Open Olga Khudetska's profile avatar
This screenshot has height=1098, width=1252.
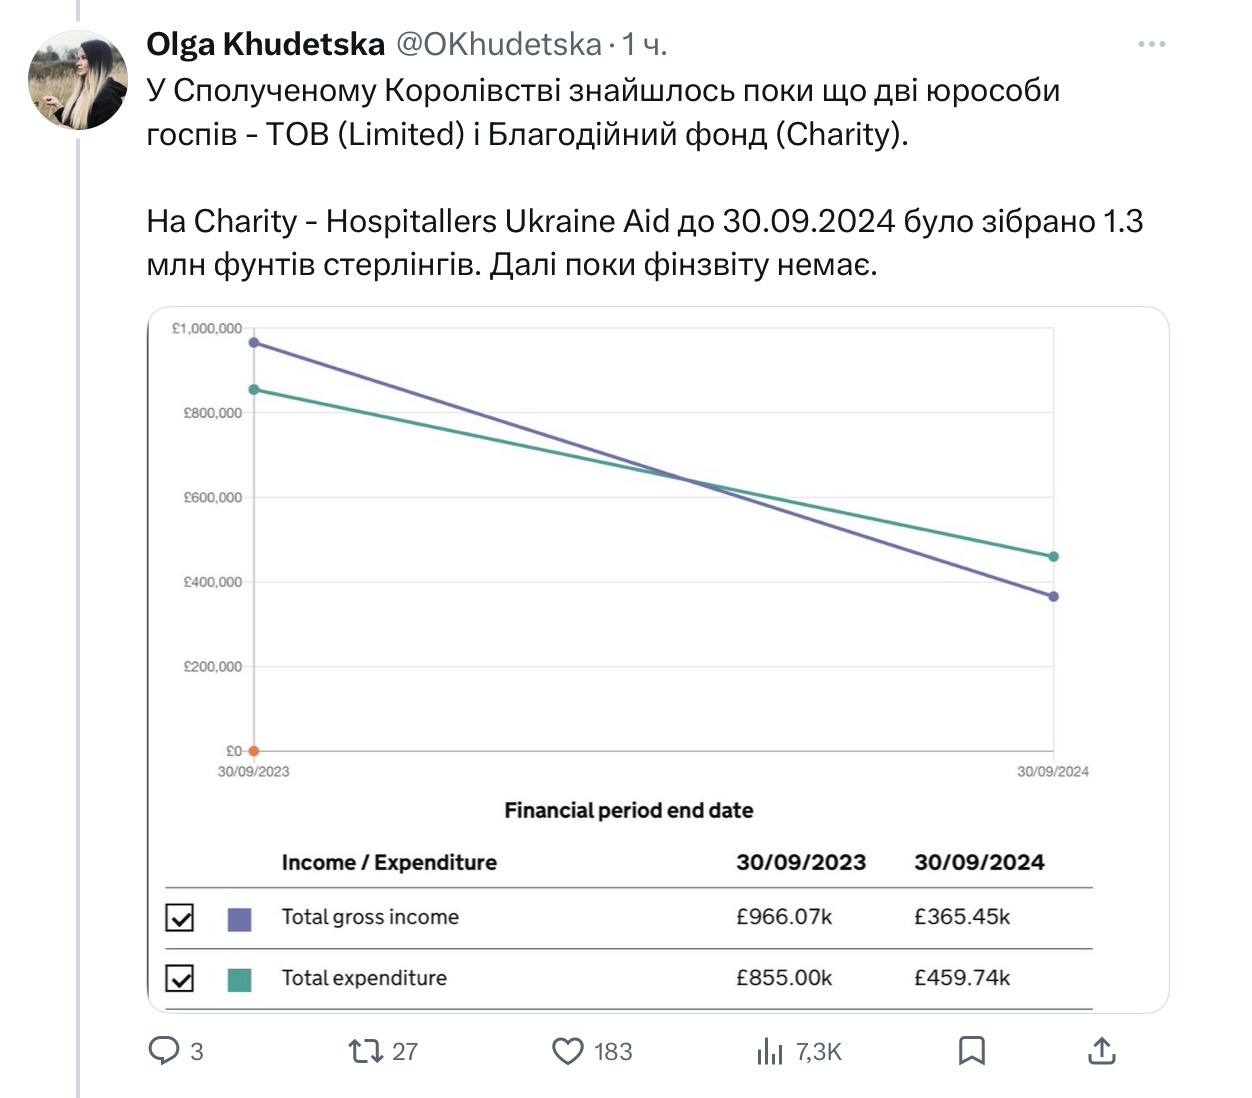click(x=77, y=80)
